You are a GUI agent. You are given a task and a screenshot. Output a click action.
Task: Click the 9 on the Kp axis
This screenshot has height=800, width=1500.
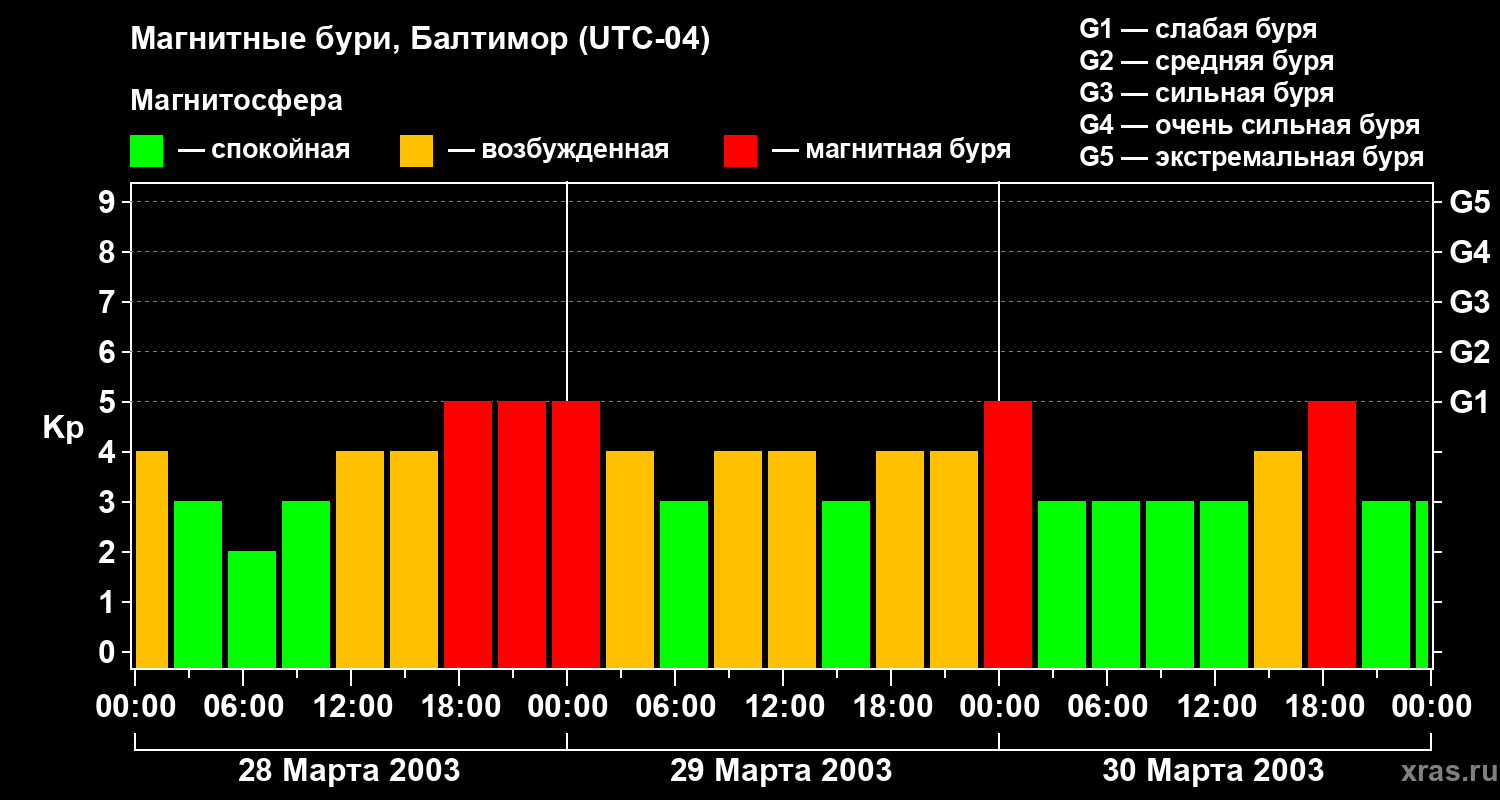click(x=108, y=203)
